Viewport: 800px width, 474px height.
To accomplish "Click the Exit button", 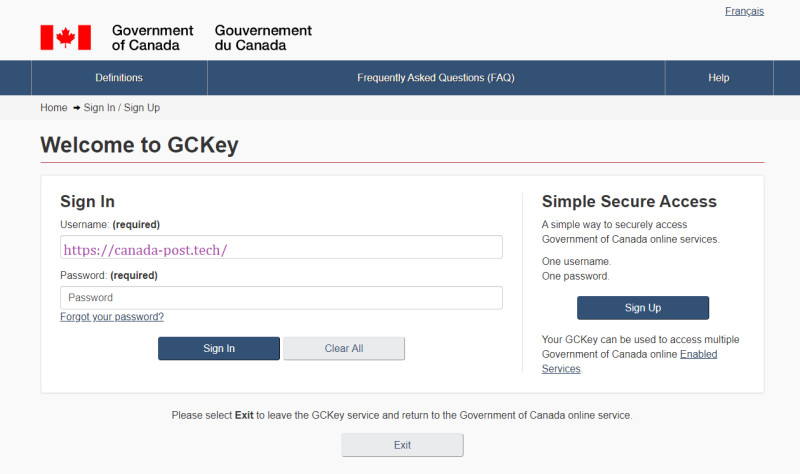I will 403,445.
